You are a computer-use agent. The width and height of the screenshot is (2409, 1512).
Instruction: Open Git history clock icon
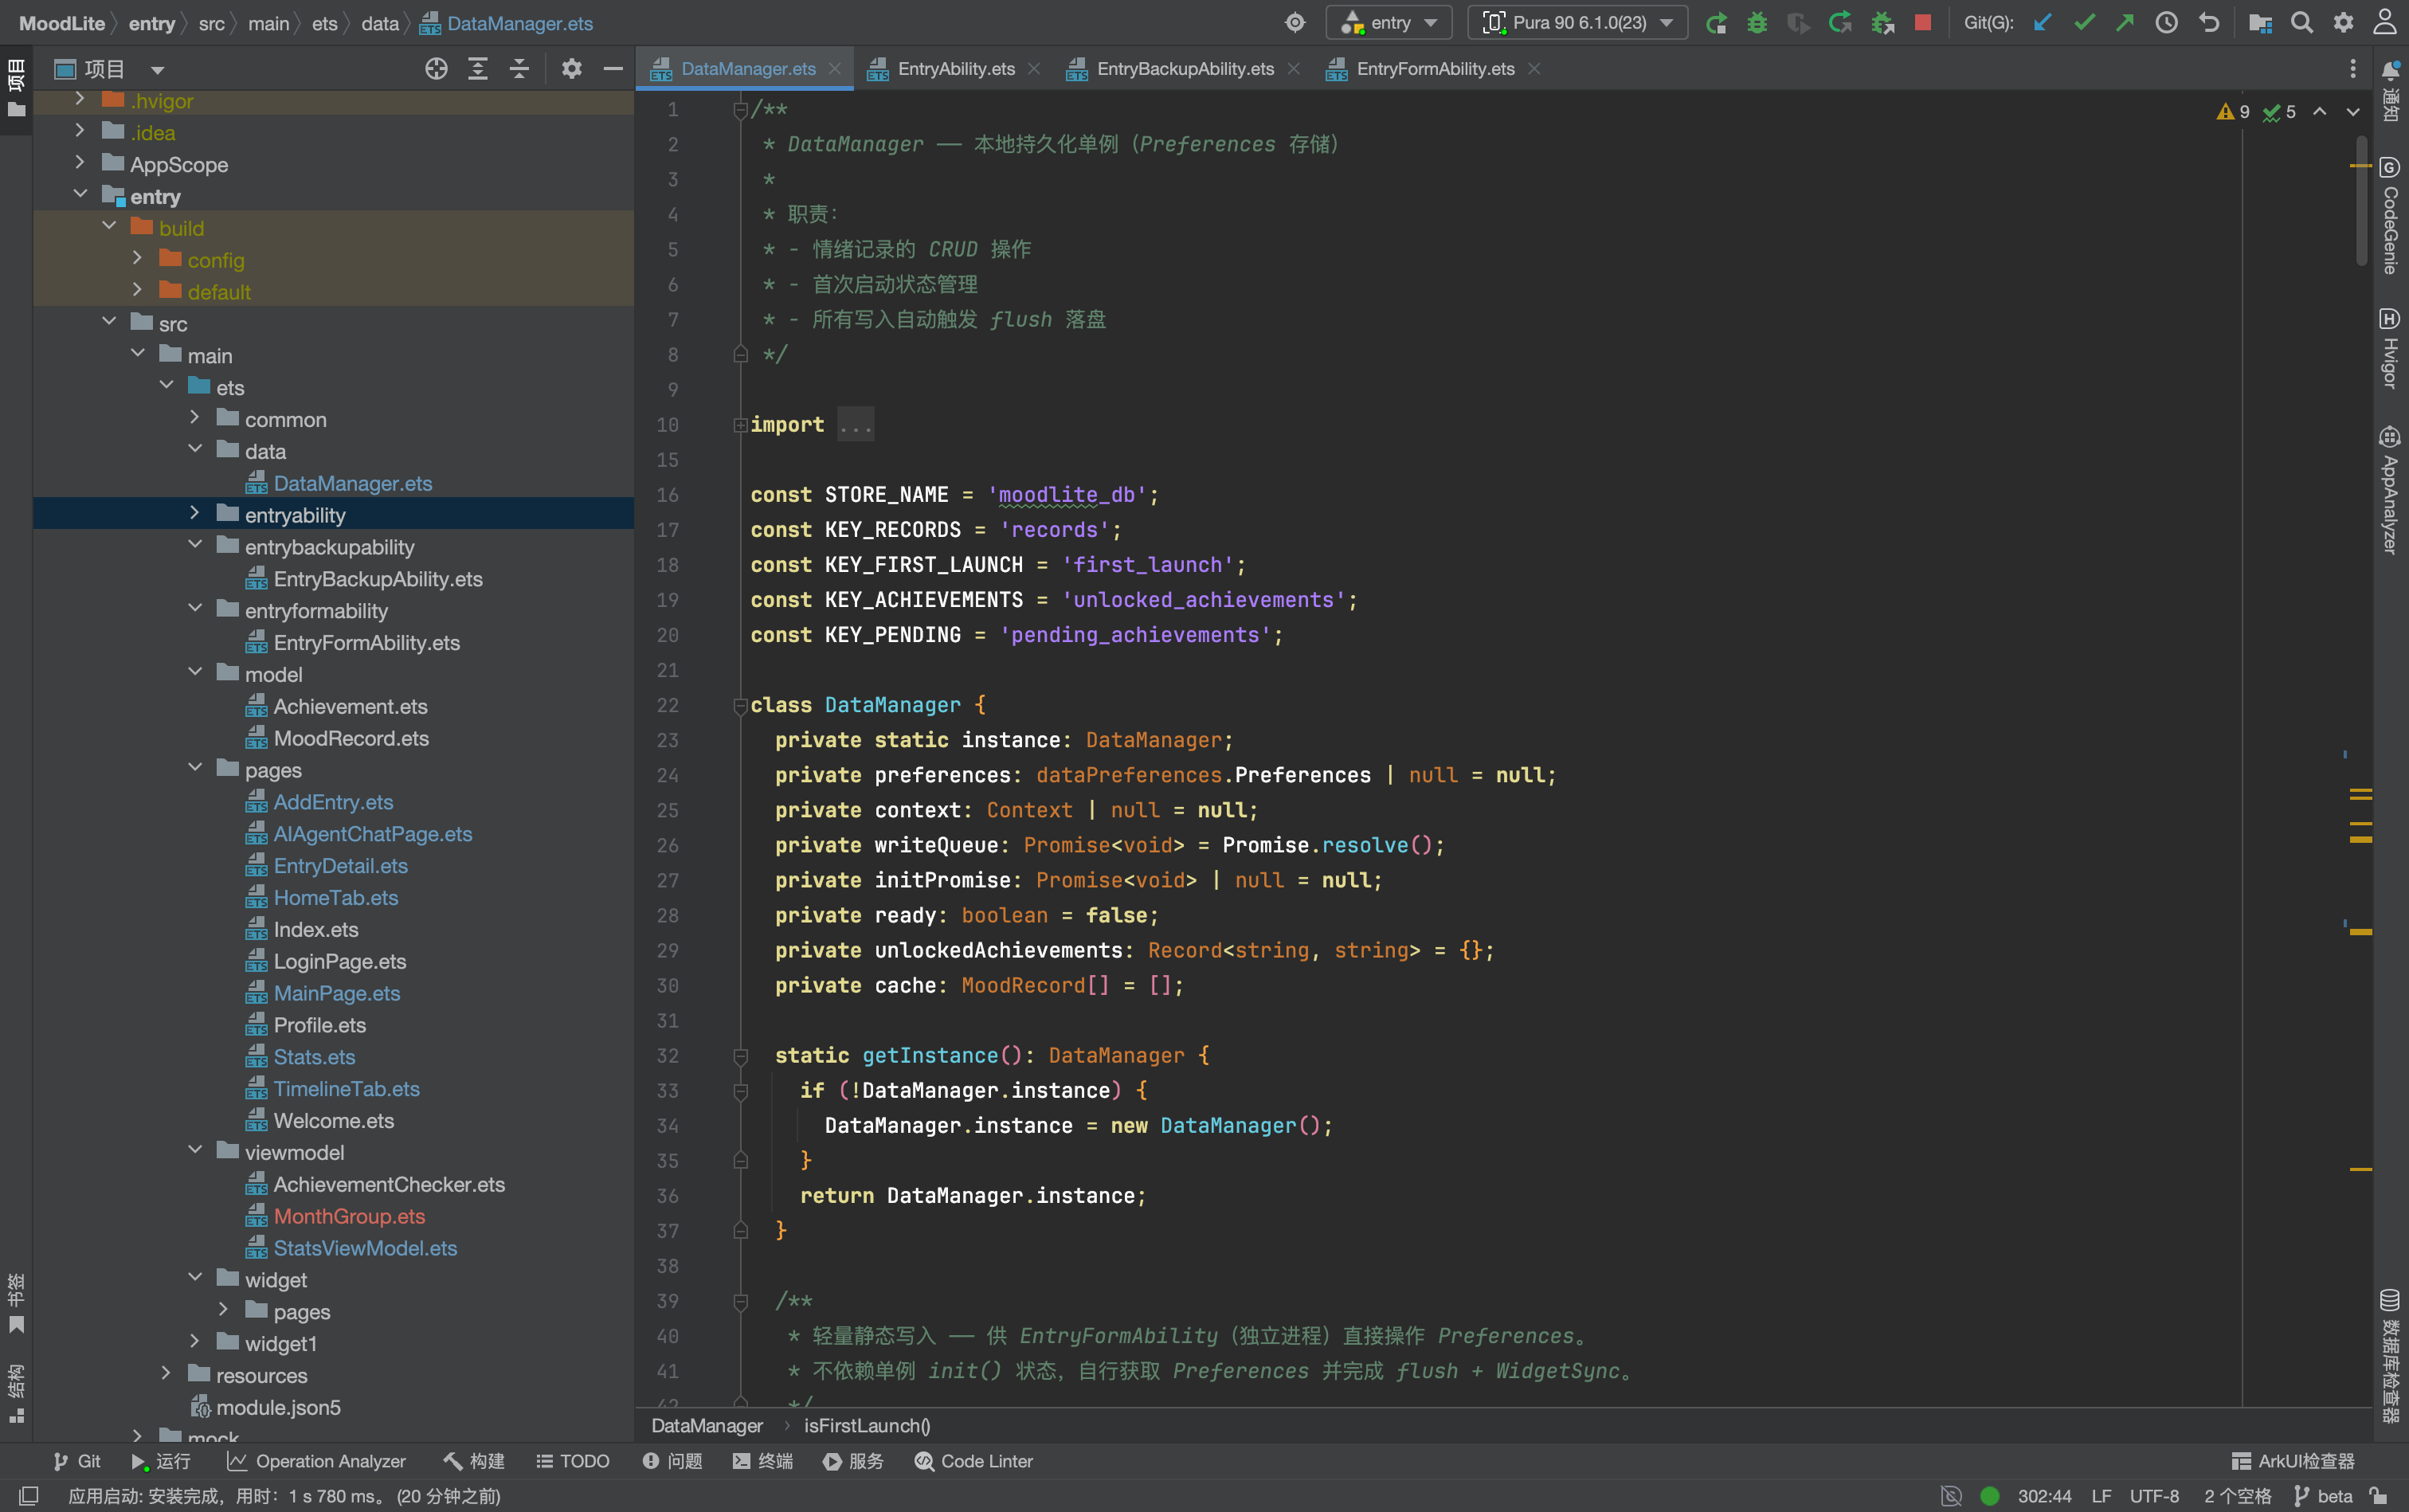[2167, 22]
